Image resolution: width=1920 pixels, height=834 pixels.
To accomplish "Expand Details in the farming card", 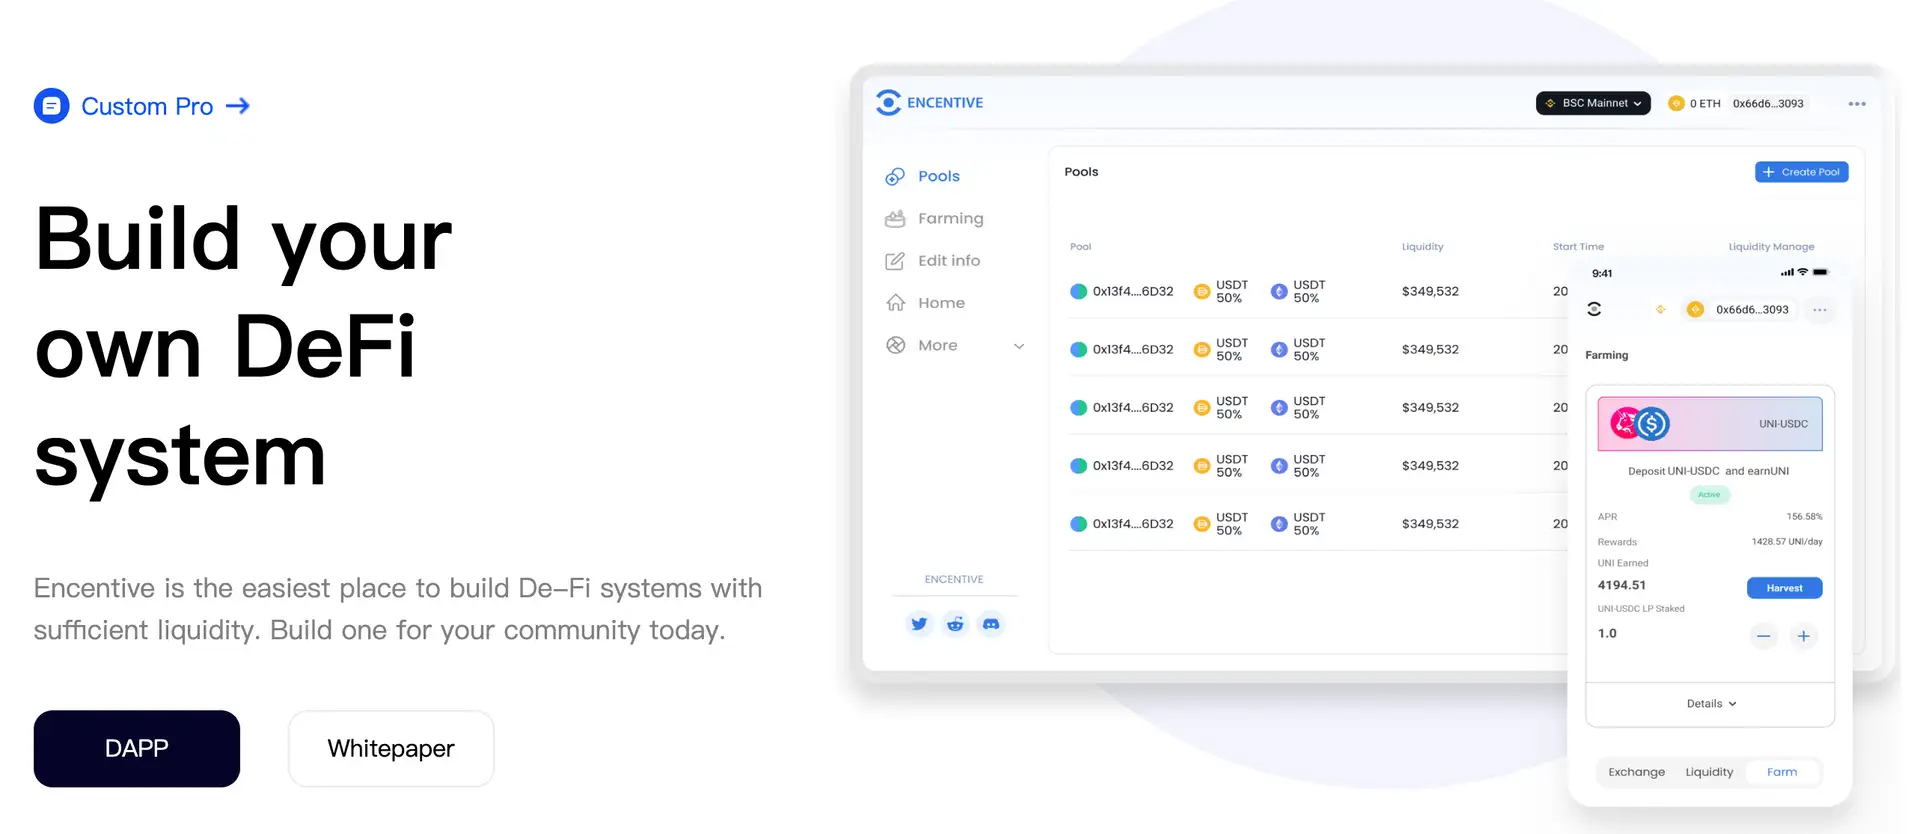I will click(1710, 704).
